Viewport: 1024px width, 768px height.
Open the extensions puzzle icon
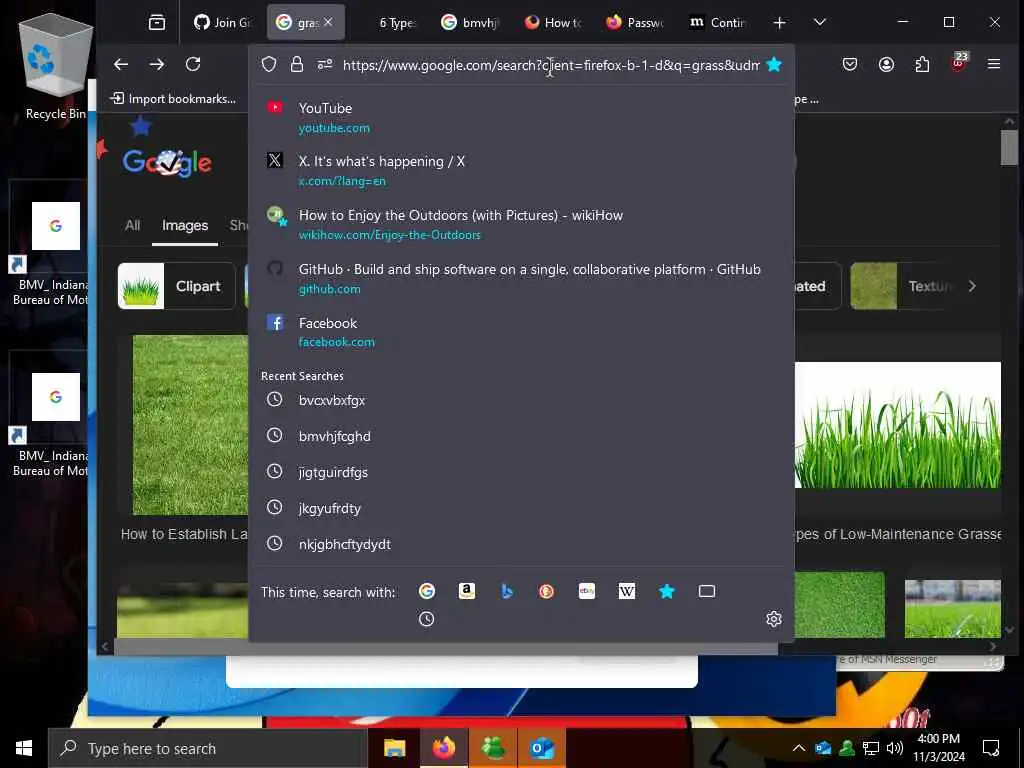click(x=922, y=64)
